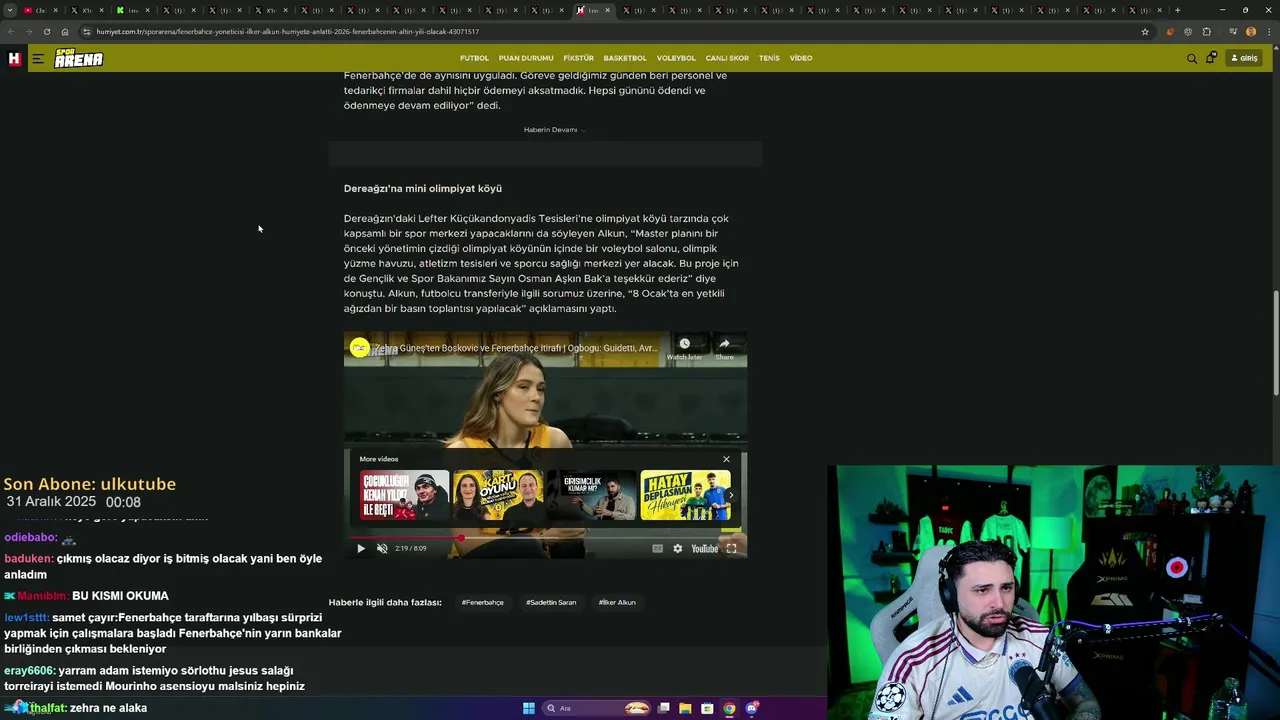Click the taskbar Ara search box
This screenshot has width=1280, height=720.
pos(597,708)
